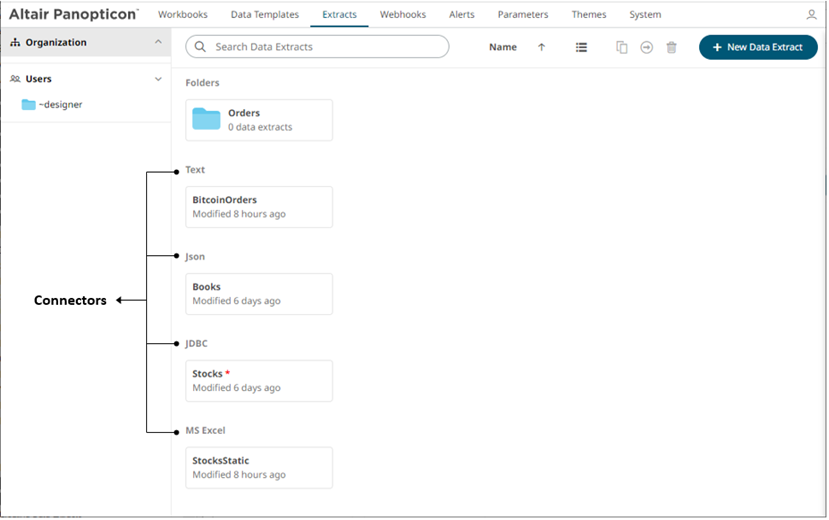This screenshot has width=829, height=520.
Task: Open the Name sort dropdown
Action: [503, 47]
